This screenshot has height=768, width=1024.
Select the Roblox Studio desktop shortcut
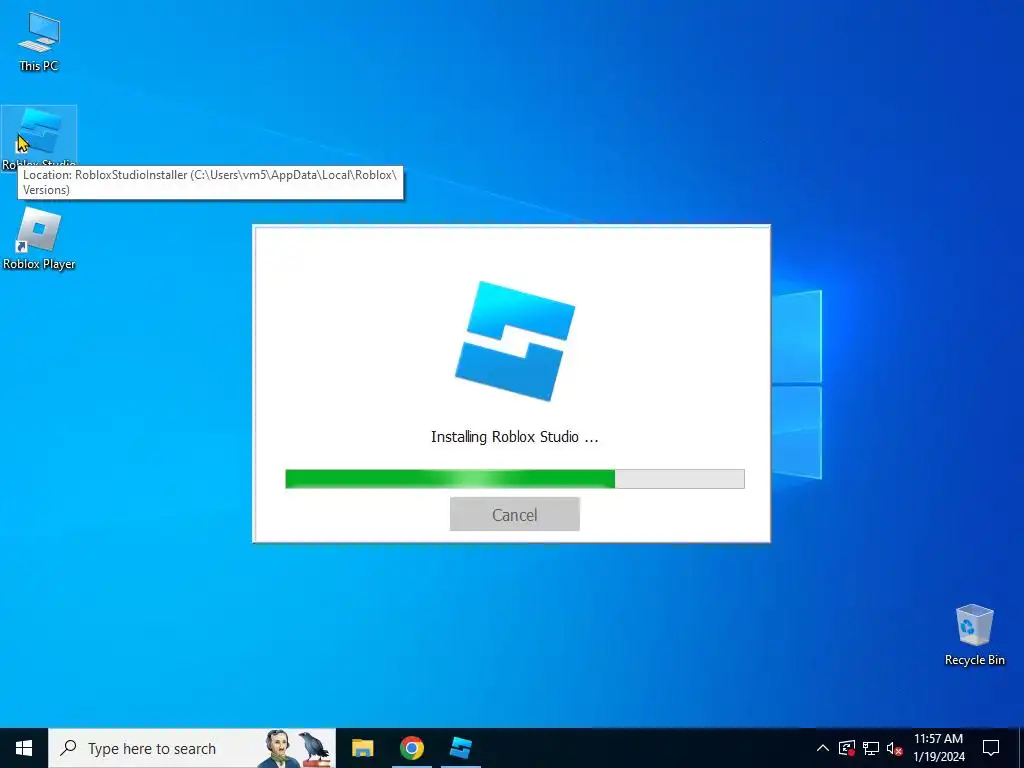pyautogui.click(x=39, y=138)
